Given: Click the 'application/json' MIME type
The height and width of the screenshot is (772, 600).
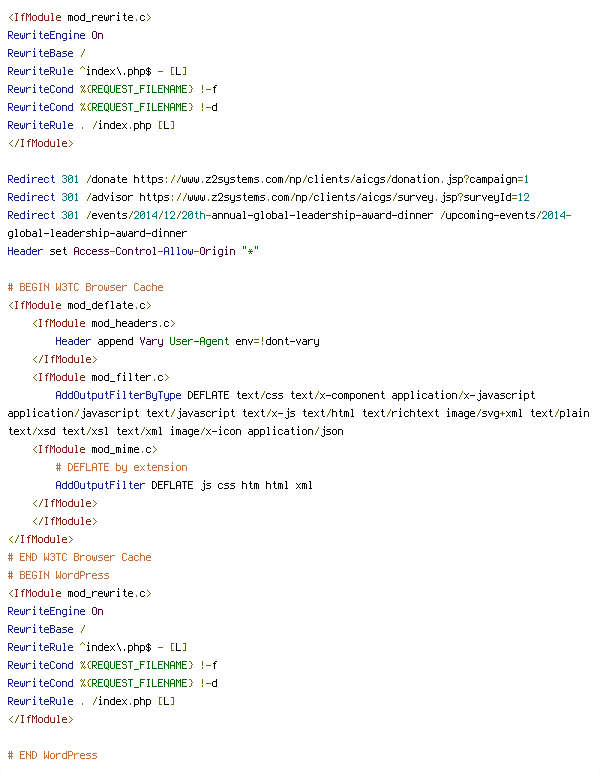Looking at the screenshot, I should click(295, 431).
